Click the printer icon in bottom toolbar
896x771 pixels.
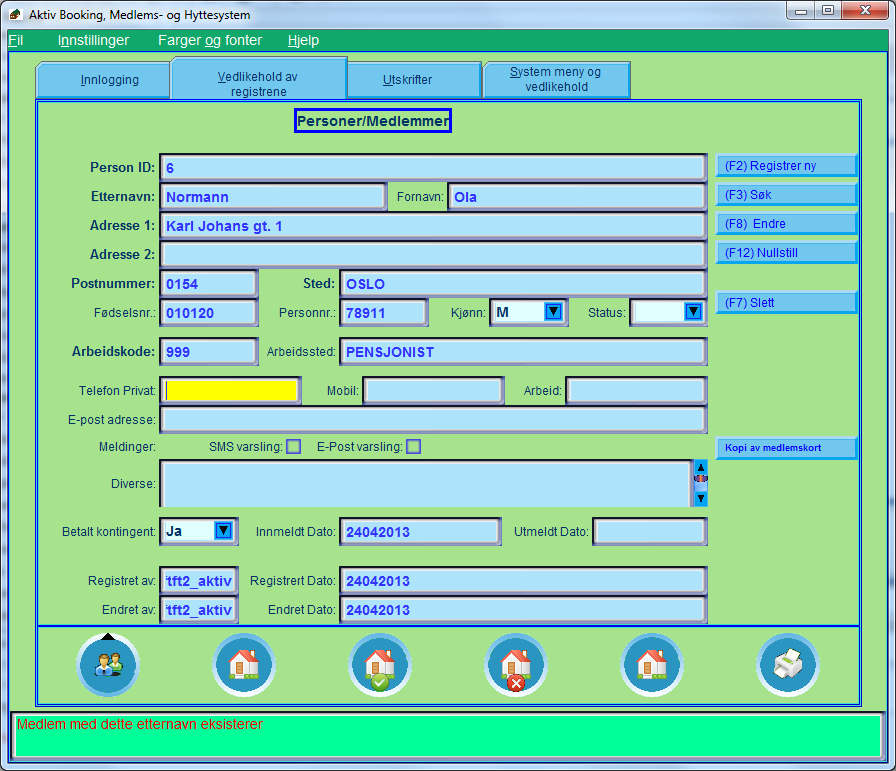787,665
